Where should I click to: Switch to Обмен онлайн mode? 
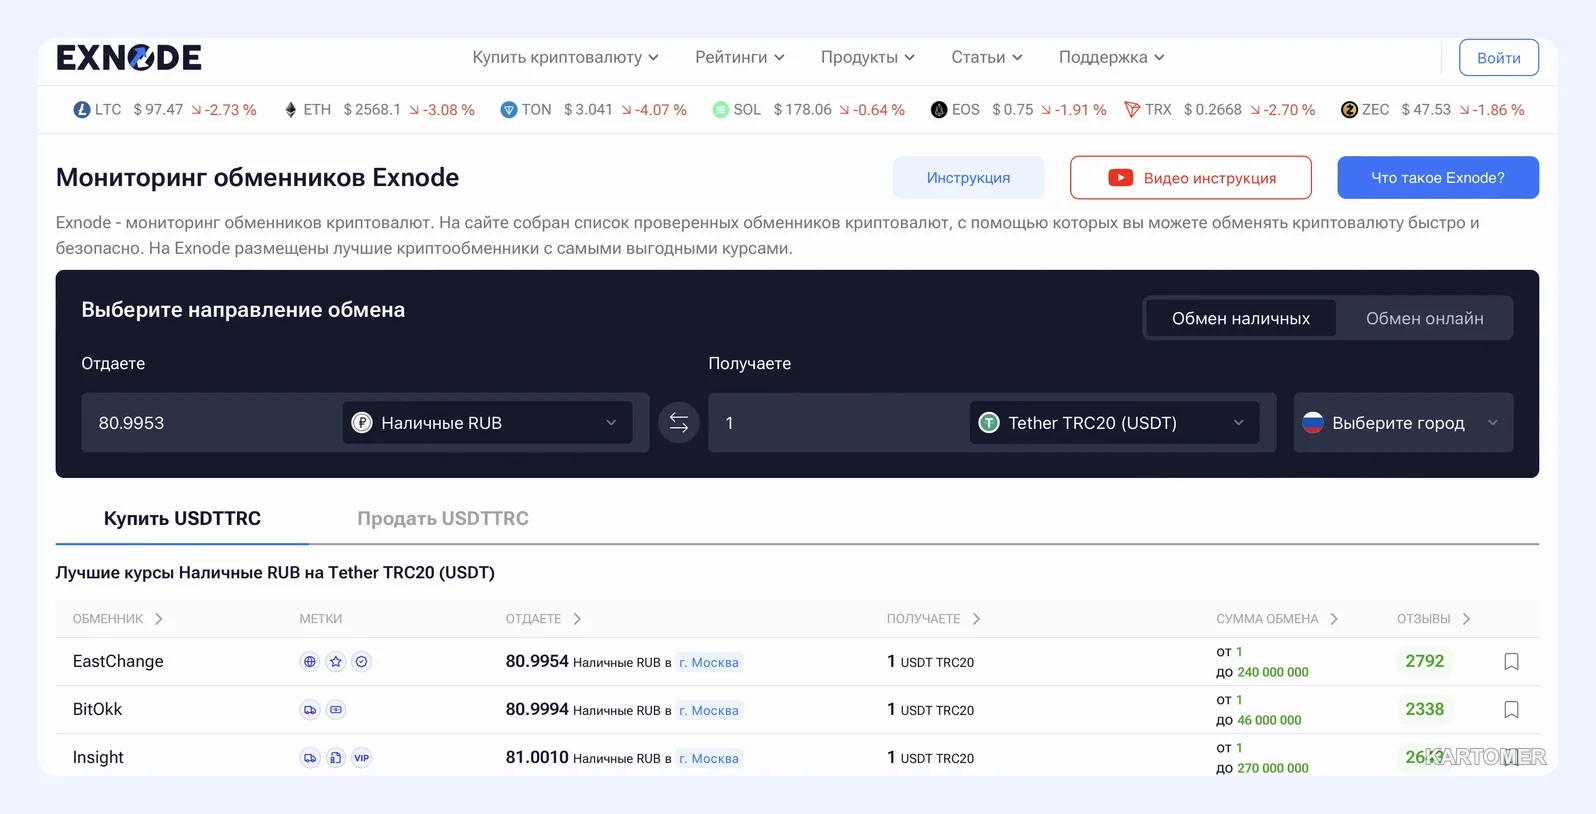click(1424, 318)
